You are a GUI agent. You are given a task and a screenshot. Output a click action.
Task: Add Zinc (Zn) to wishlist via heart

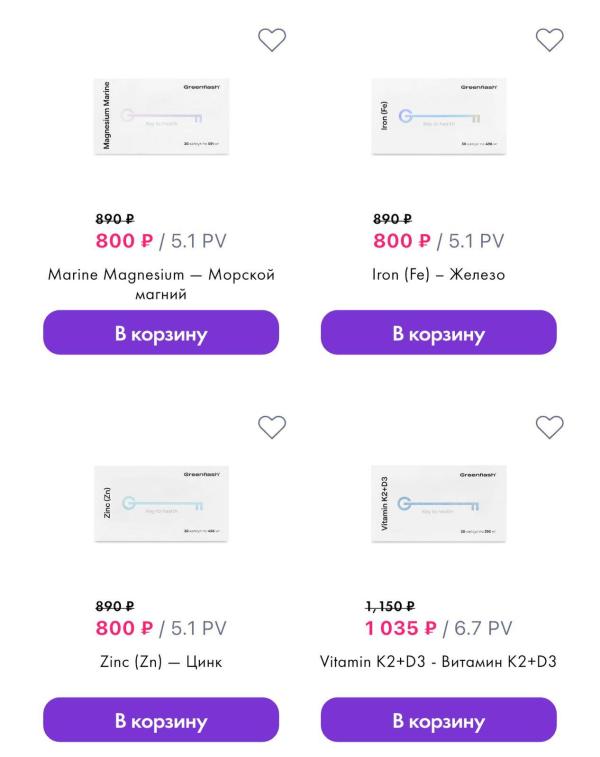pyautogui.click(x=271, y=426)
